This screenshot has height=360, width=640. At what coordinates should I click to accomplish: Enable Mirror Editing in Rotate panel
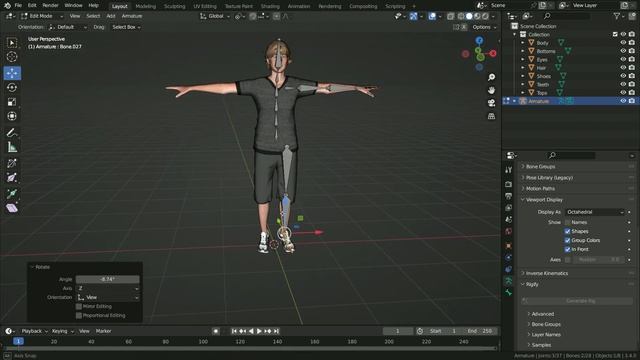(79, 307)
